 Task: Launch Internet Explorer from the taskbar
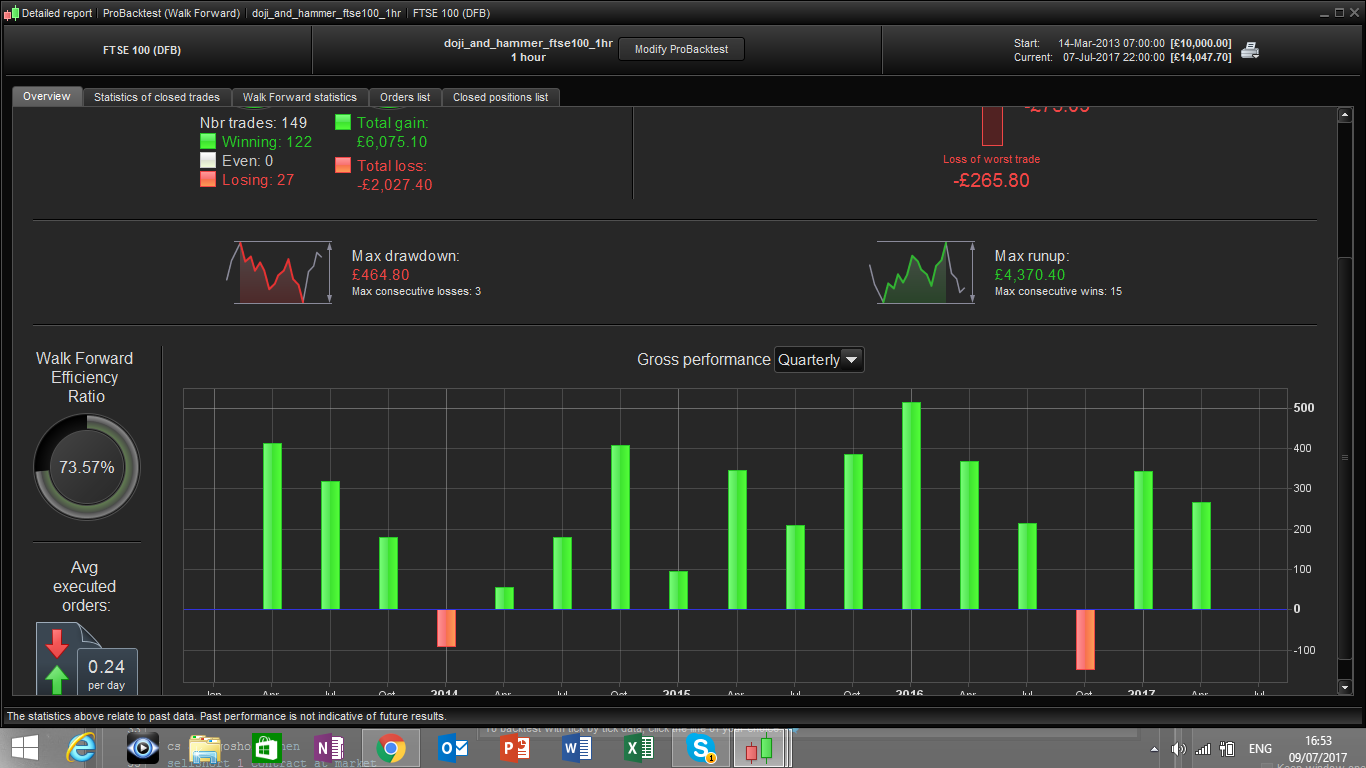(x=81, y=747)
